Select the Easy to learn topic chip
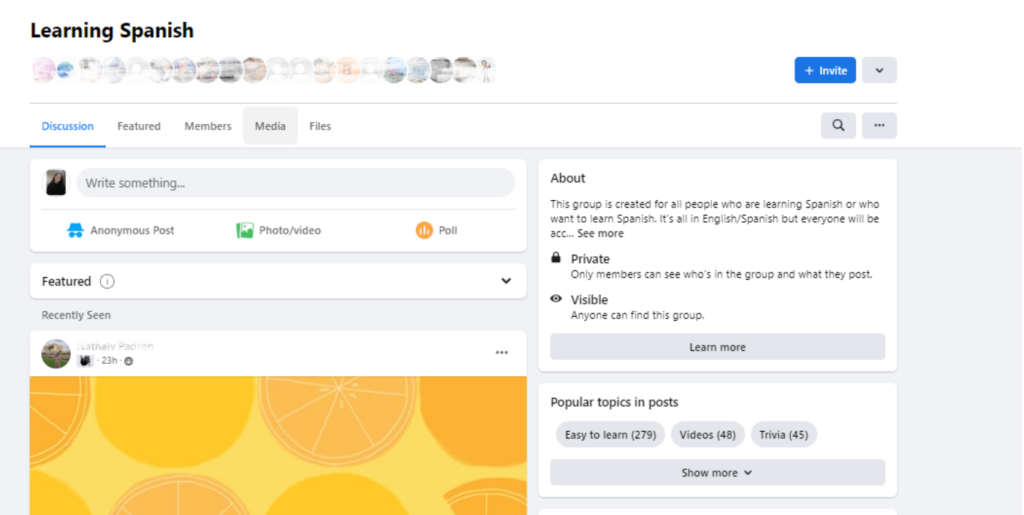The image size is (1024, 515). coord(610,435)
